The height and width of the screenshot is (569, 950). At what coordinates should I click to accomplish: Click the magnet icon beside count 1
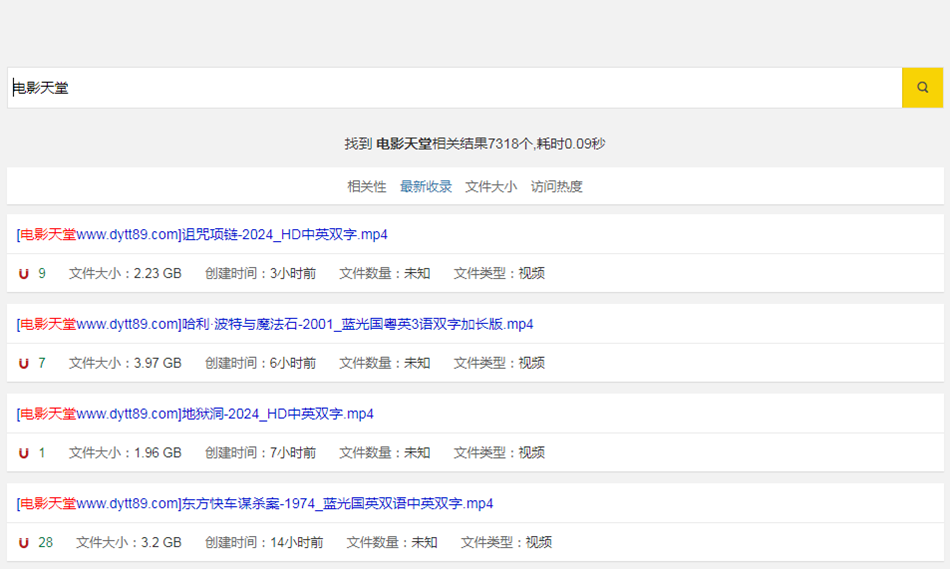coord(24,453)
